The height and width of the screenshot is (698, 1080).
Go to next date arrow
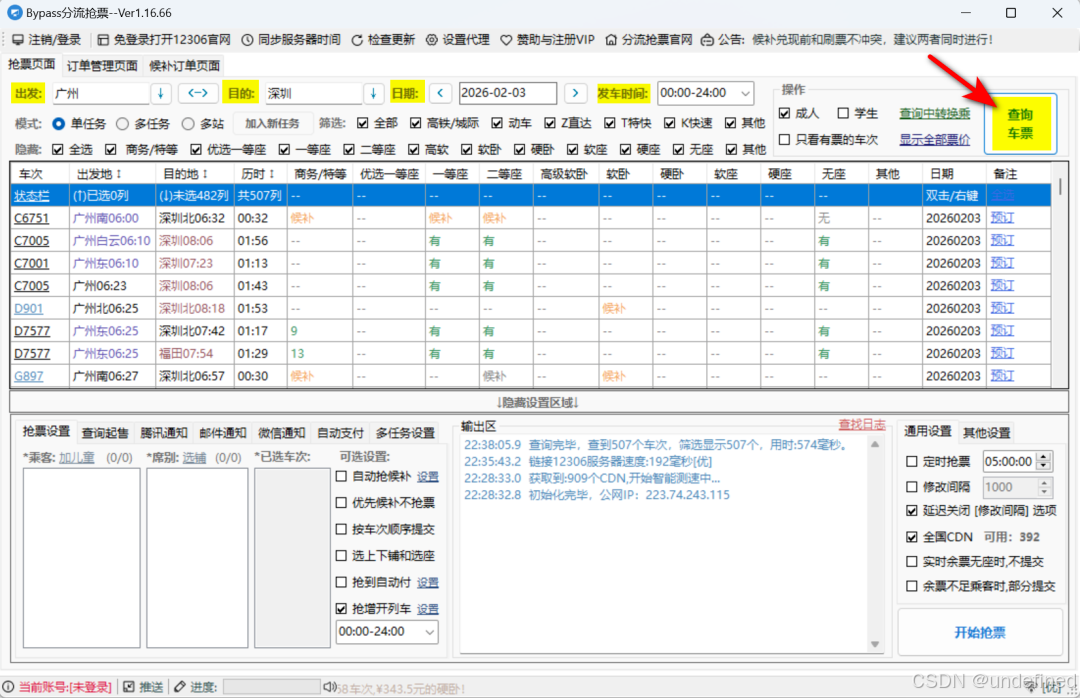point(575,93)
